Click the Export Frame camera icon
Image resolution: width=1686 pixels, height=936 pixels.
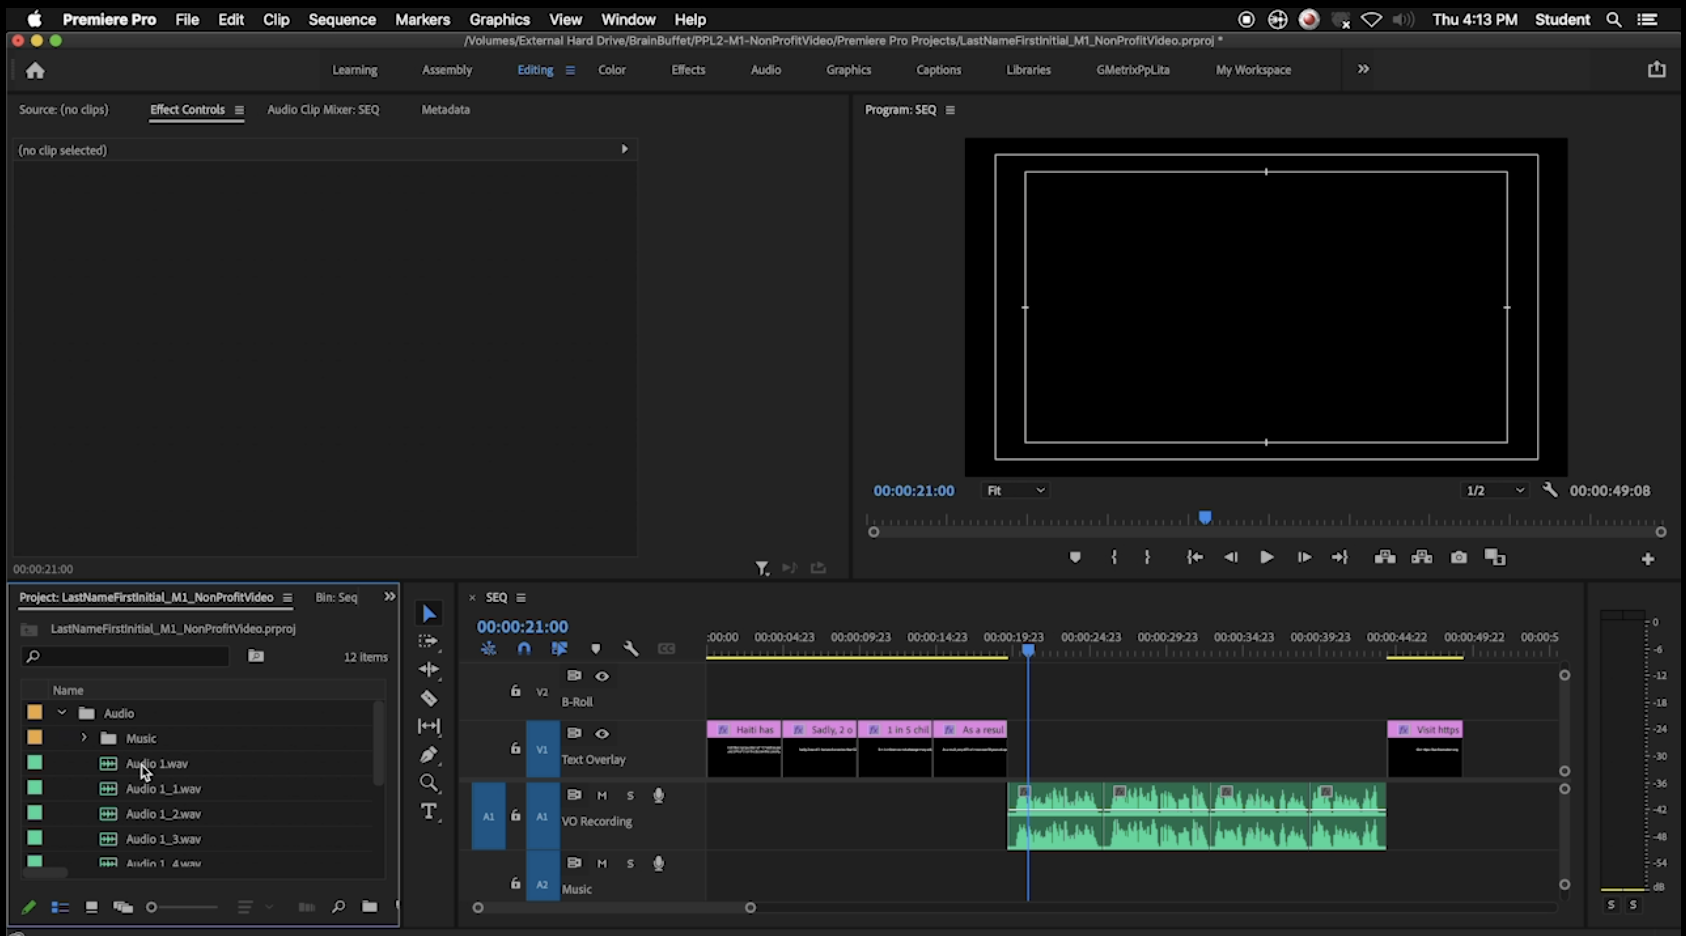coord(1459,557)
